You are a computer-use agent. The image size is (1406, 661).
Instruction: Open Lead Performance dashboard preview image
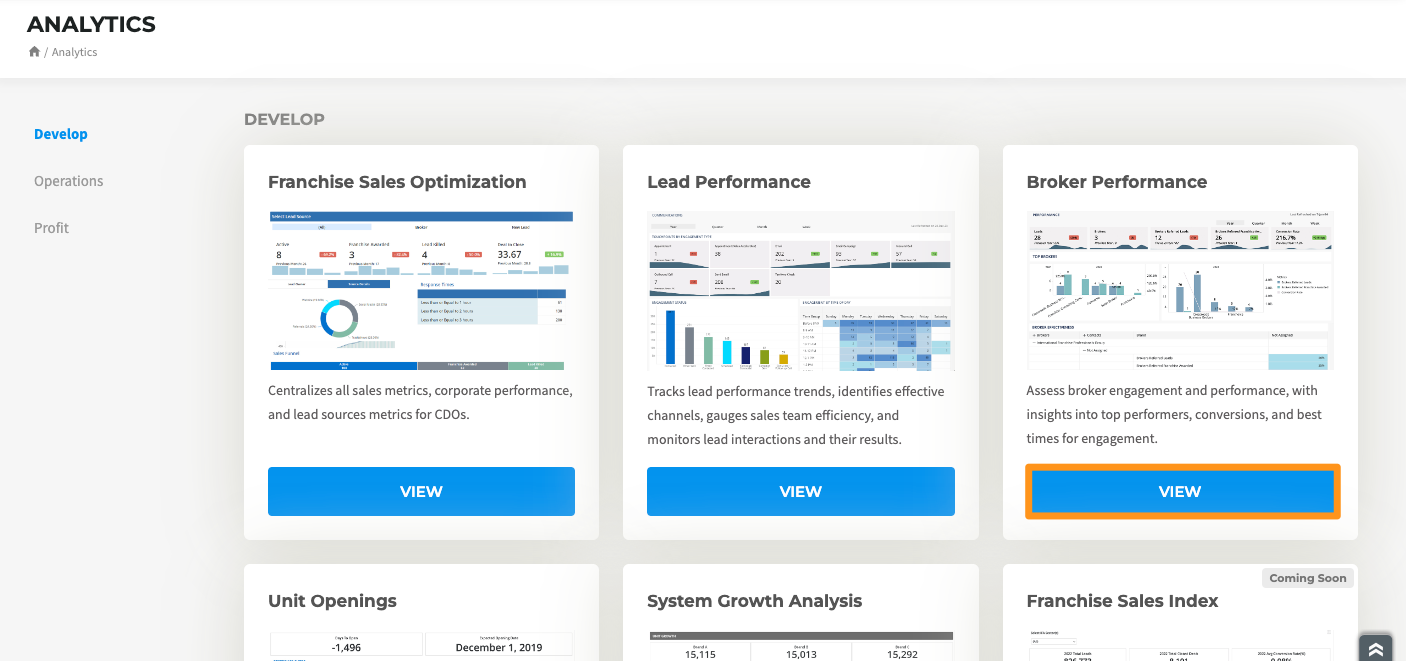(801, 291)
